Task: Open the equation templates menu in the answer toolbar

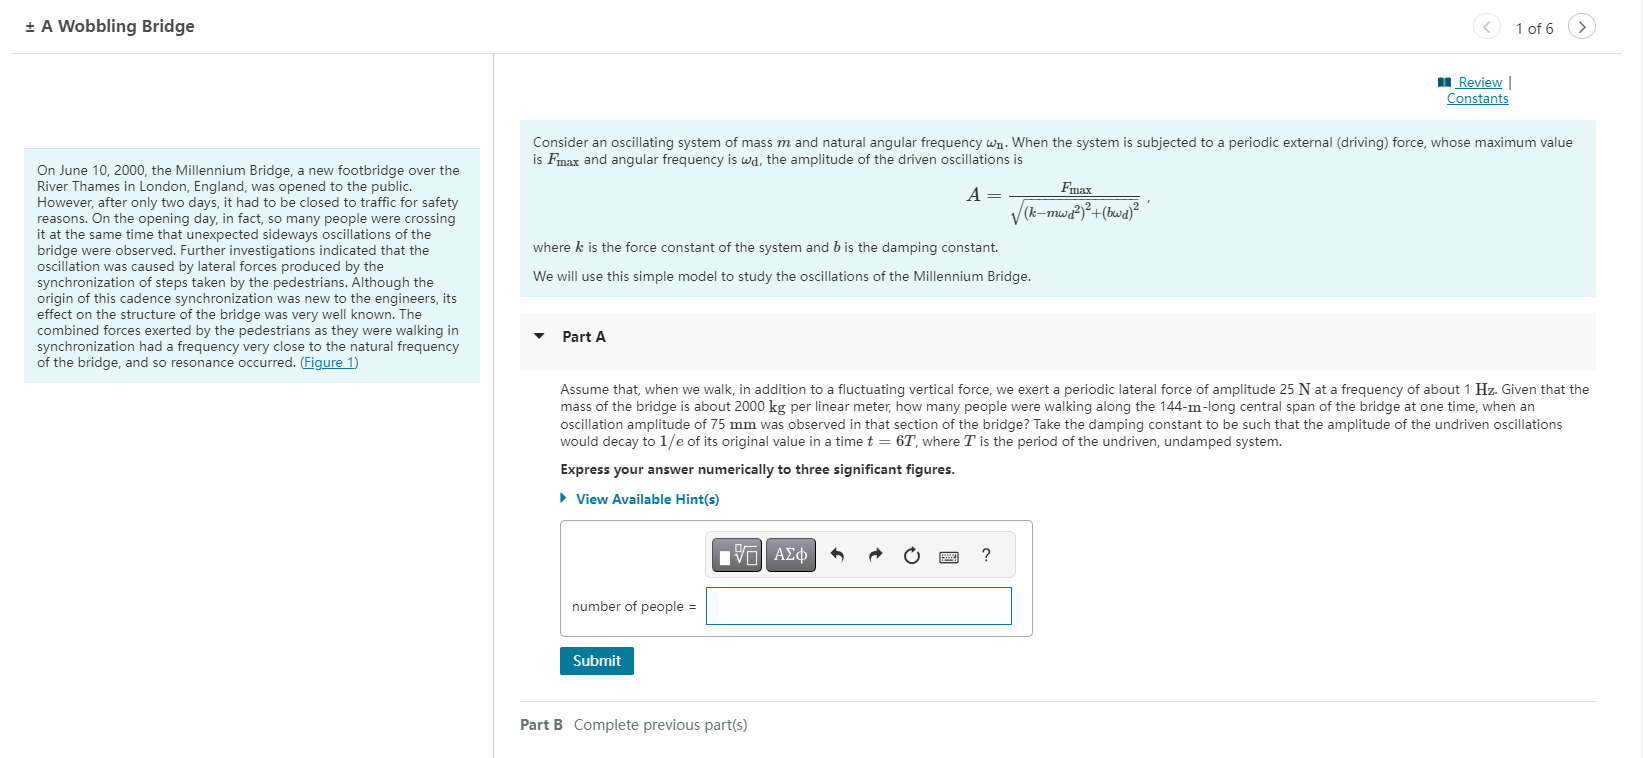Action: pos(736,554)
